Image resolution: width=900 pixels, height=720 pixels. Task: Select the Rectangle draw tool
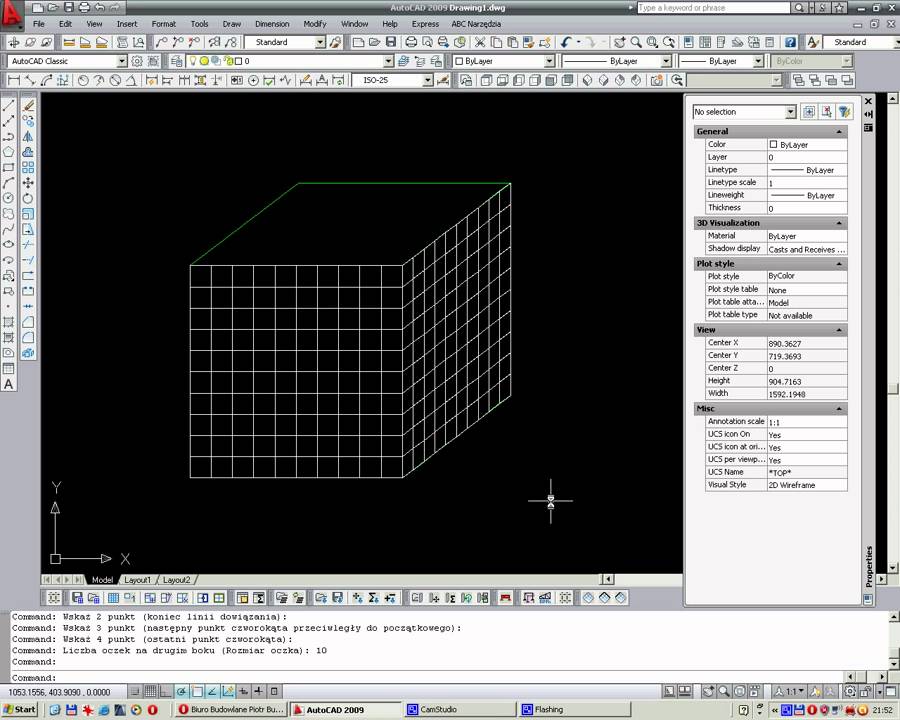coord(9,168)
